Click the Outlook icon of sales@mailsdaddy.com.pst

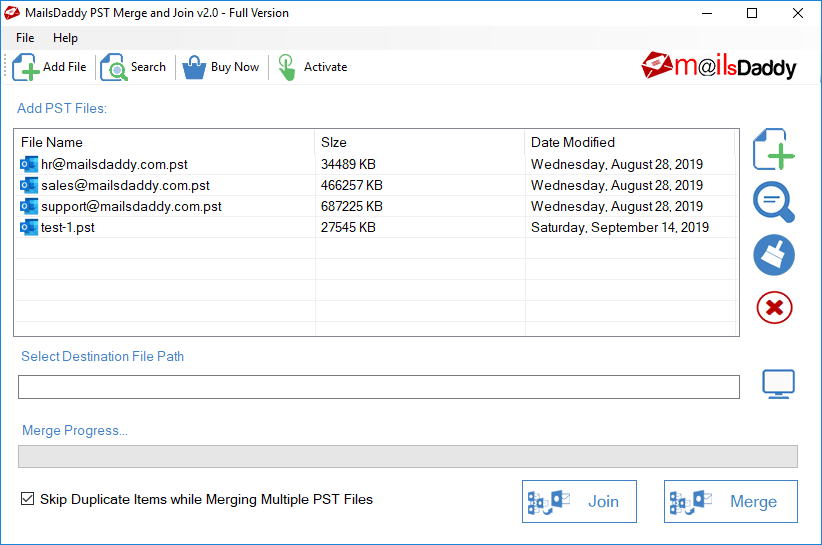[x=29, y=186]
